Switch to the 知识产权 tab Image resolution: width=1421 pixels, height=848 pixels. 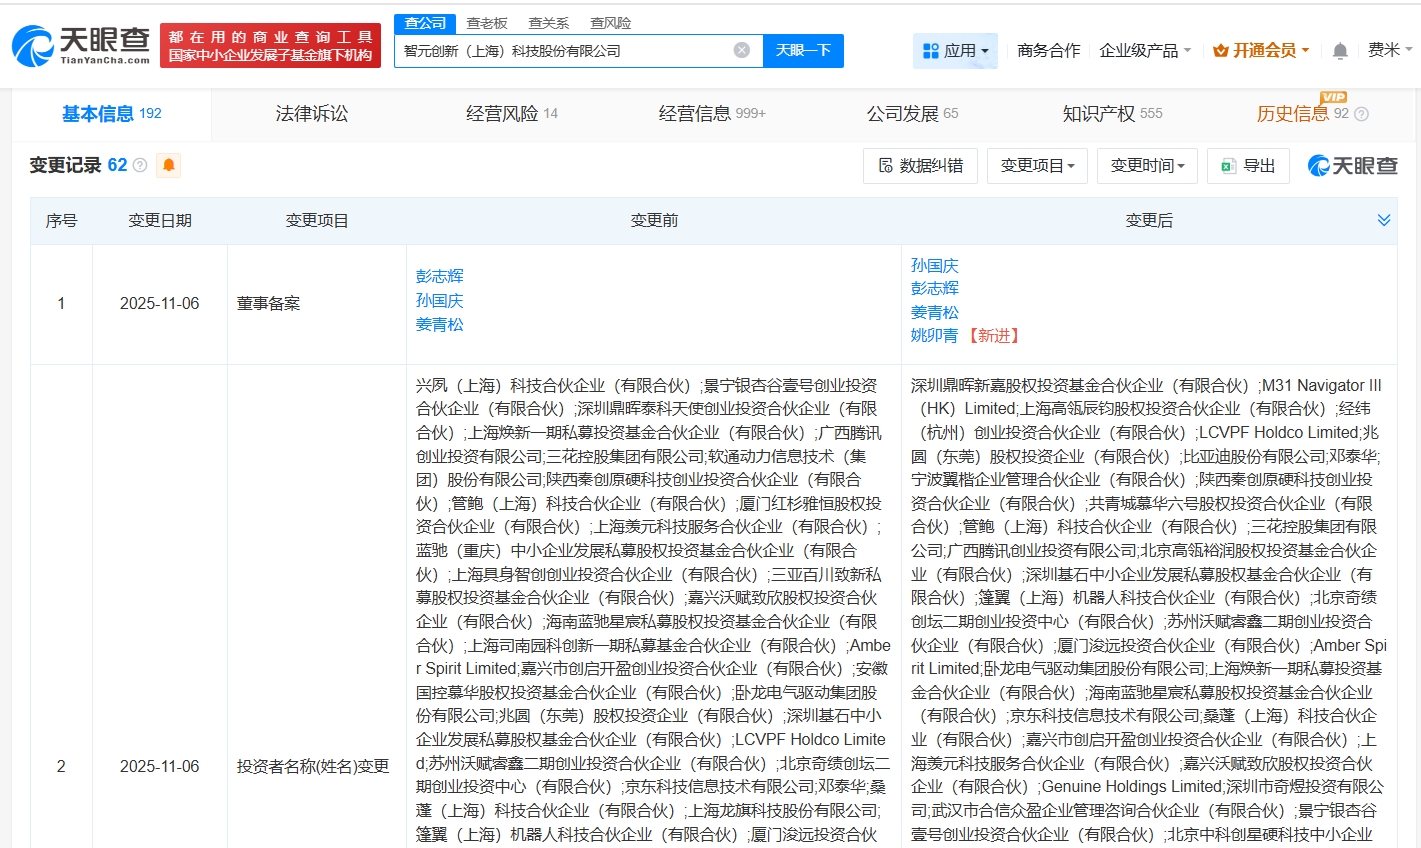(x=1111, y=114)
